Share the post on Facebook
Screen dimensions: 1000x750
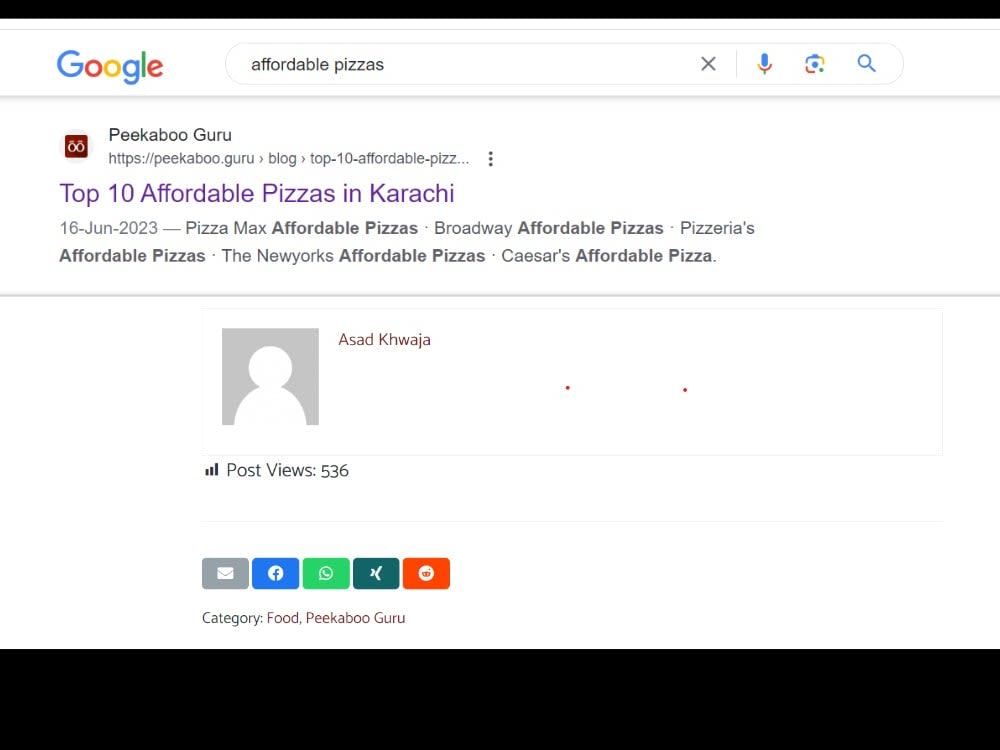[x=276, y=573]
